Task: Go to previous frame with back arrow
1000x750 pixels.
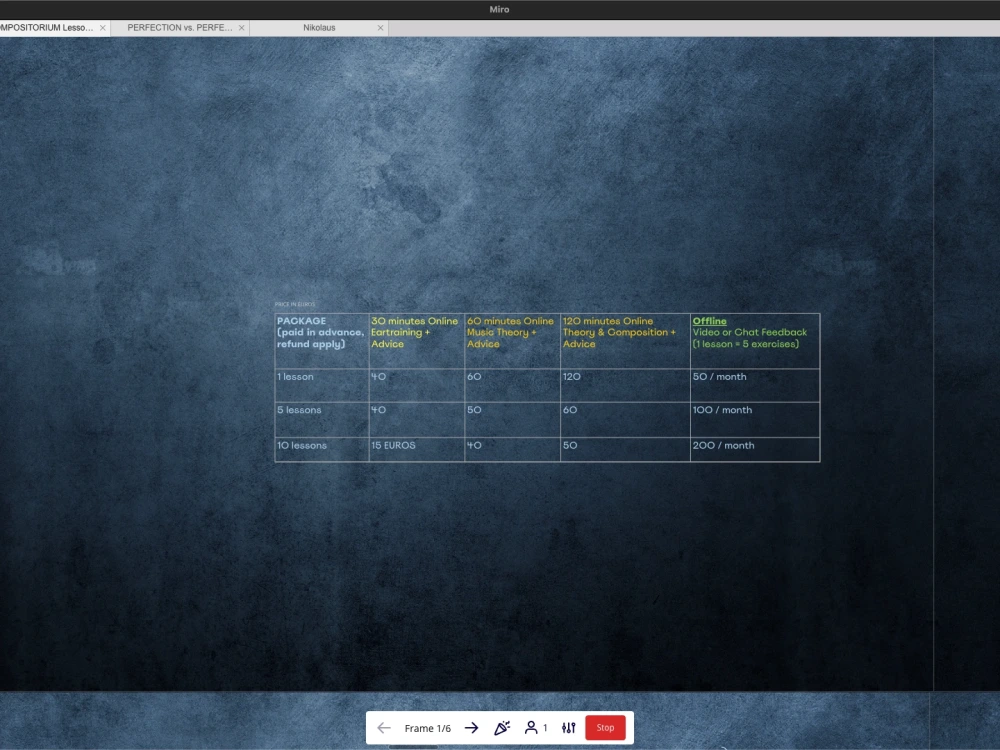Action: (x=383, y=728)
